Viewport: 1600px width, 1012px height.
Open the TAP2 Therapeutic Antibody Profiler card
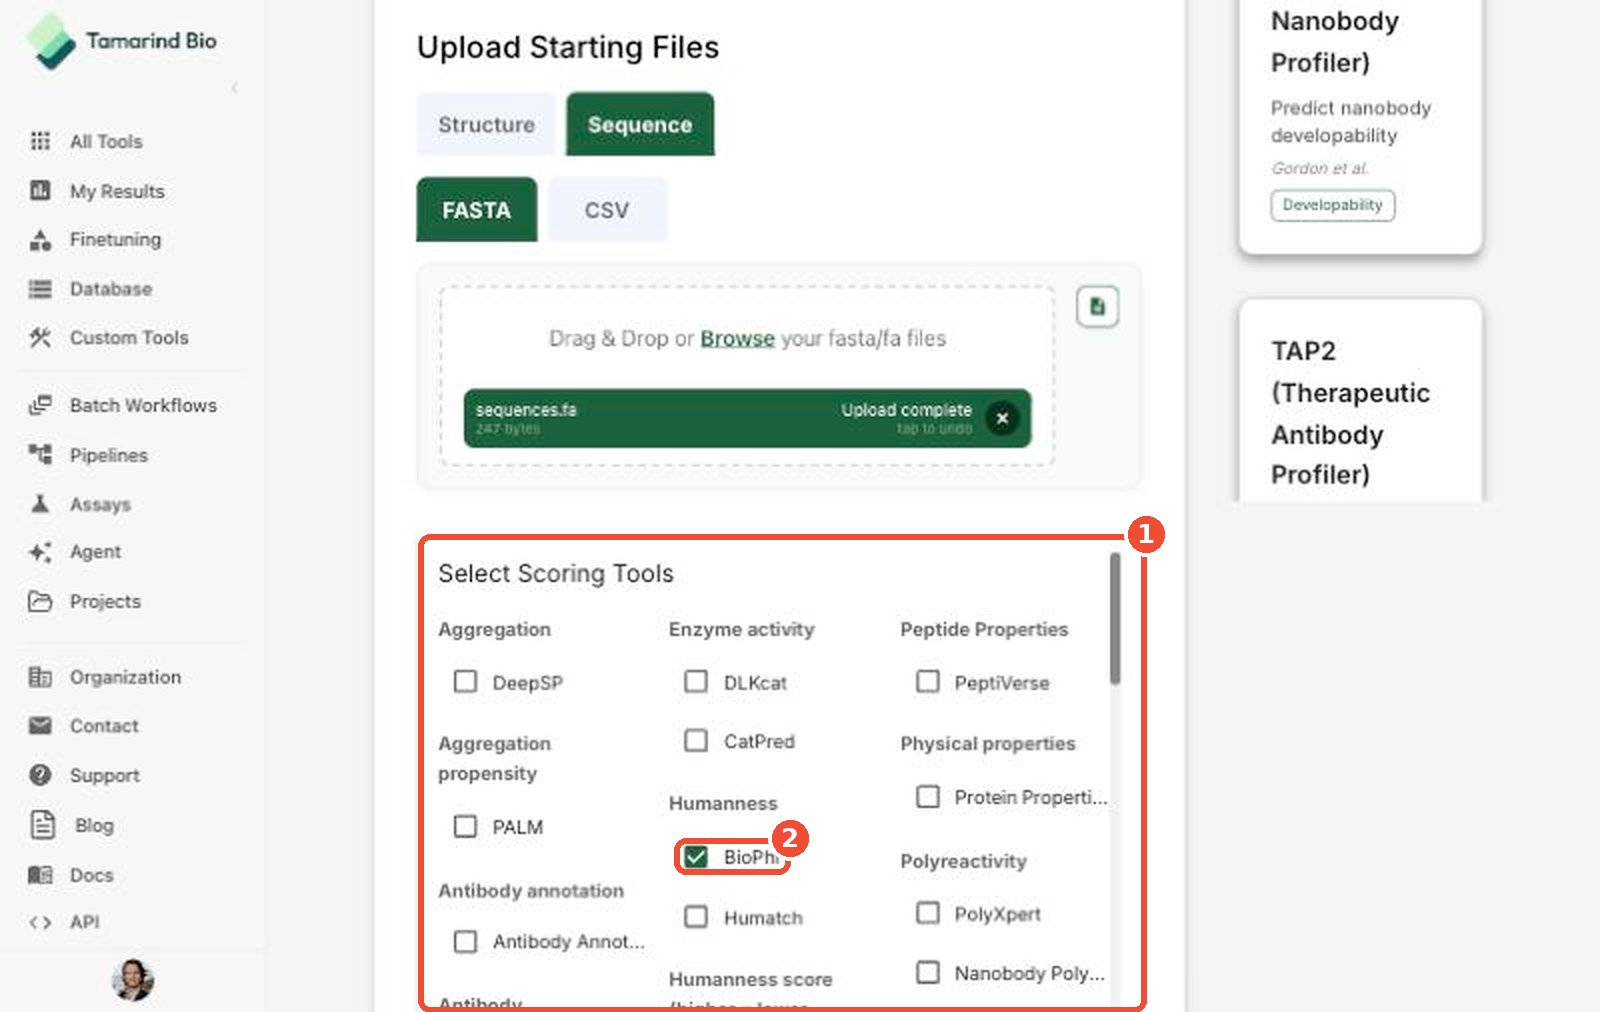click(x=1360, y=402)
